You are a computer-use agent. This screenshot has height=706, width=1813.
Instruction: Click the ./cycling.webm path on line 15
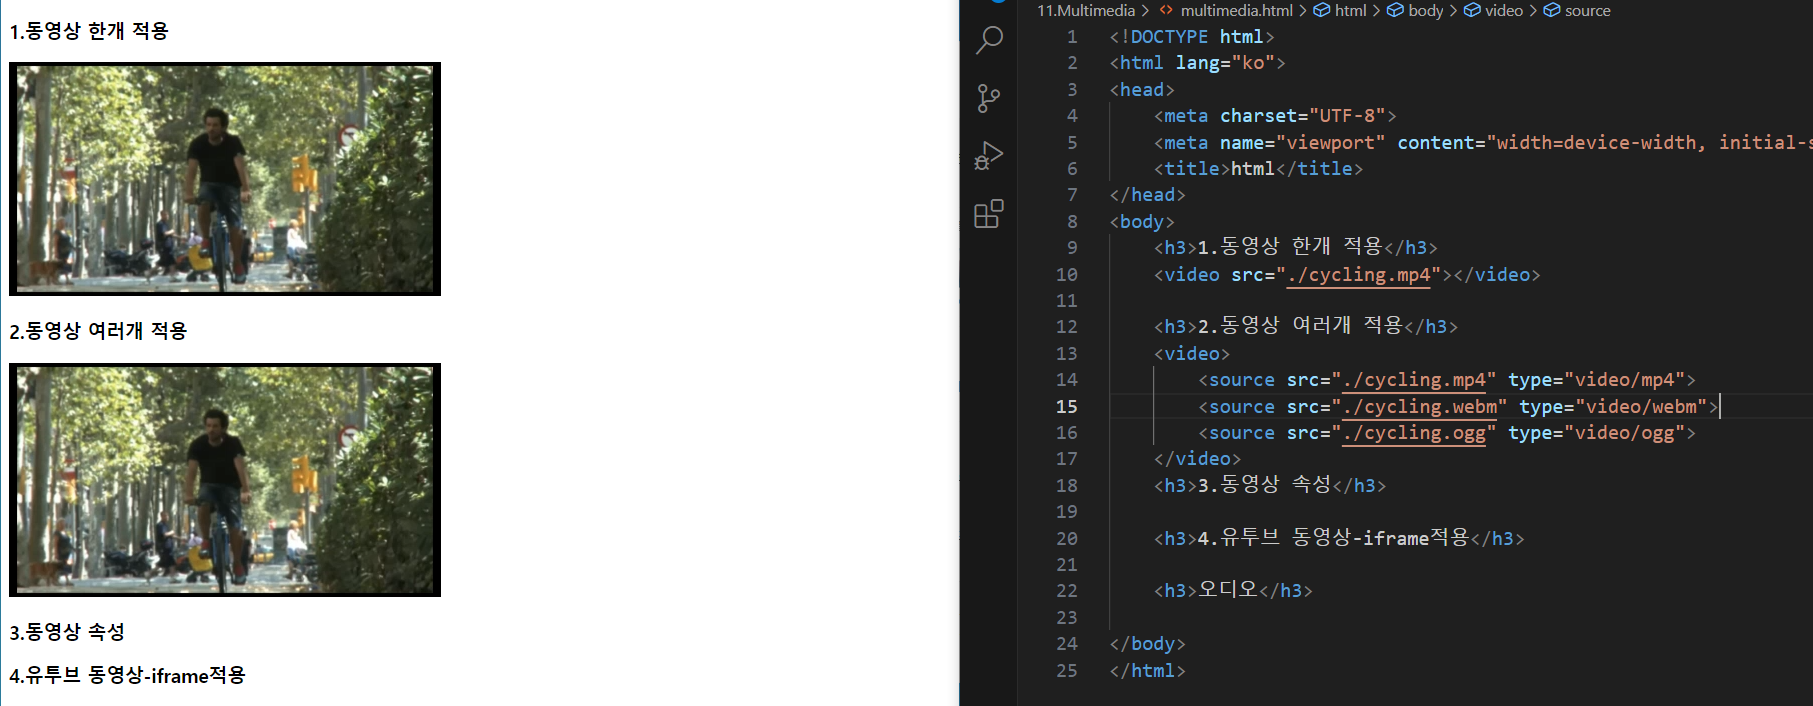[1420, 407]
